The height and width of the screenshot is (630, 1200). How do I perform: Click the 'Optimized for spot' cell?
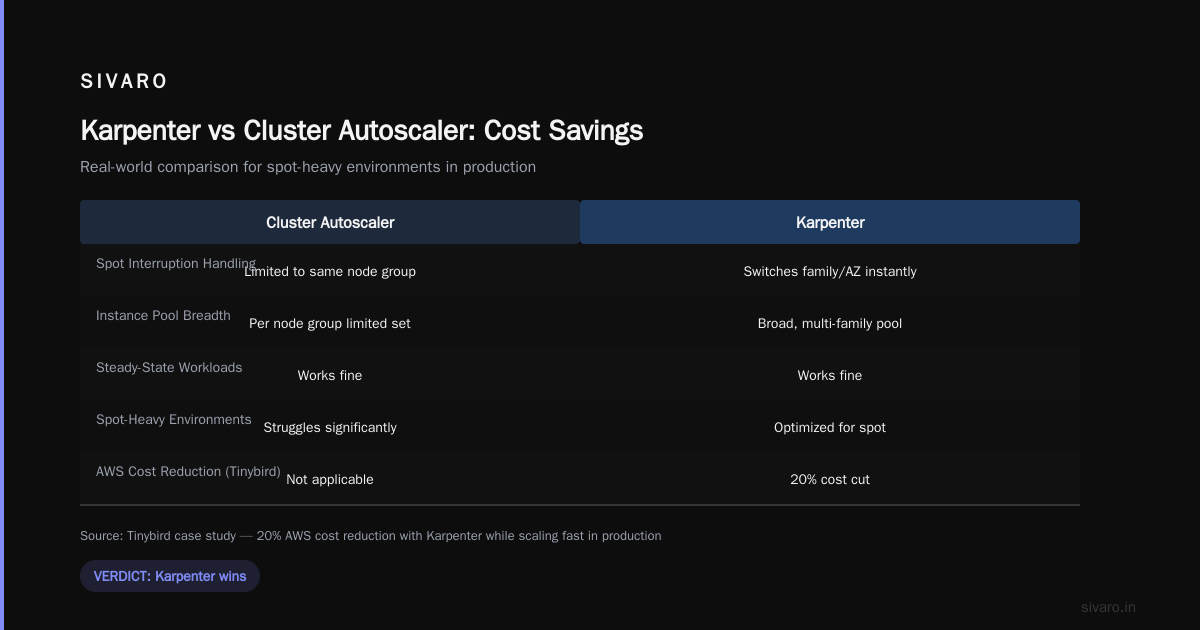[830, 427]
